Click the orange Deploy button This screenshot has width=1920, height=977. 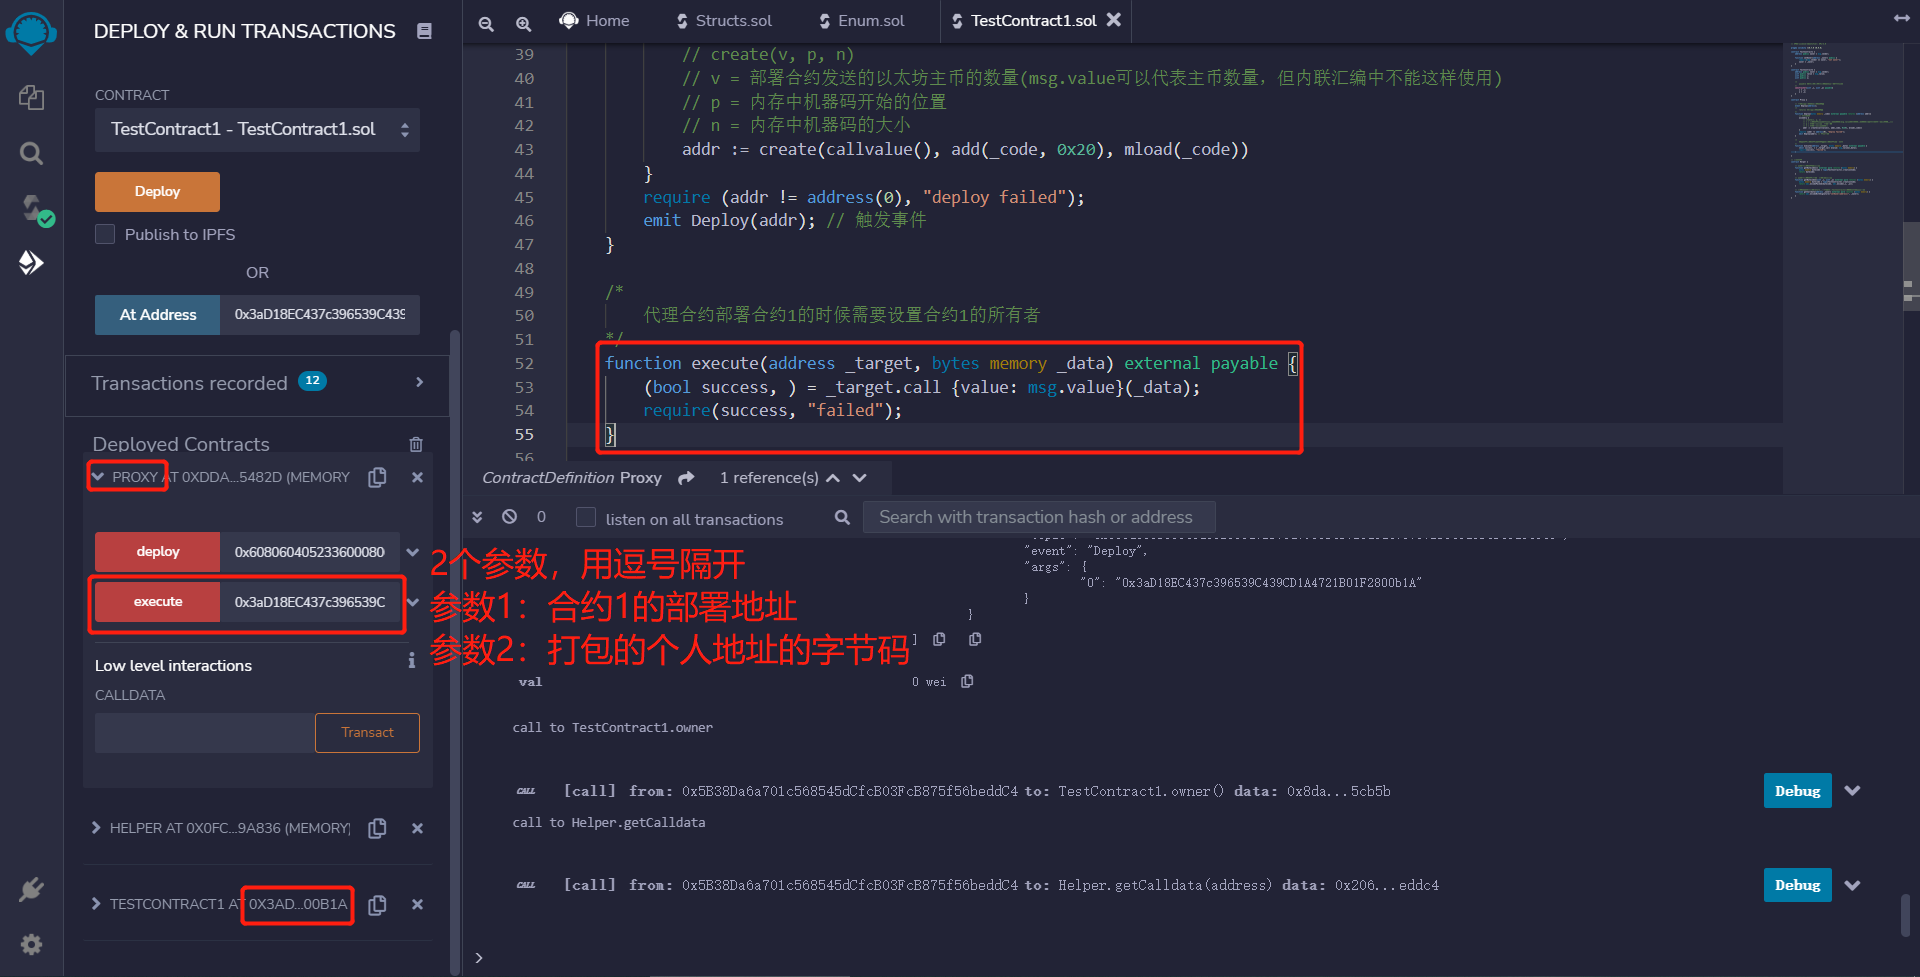[157, 191]
